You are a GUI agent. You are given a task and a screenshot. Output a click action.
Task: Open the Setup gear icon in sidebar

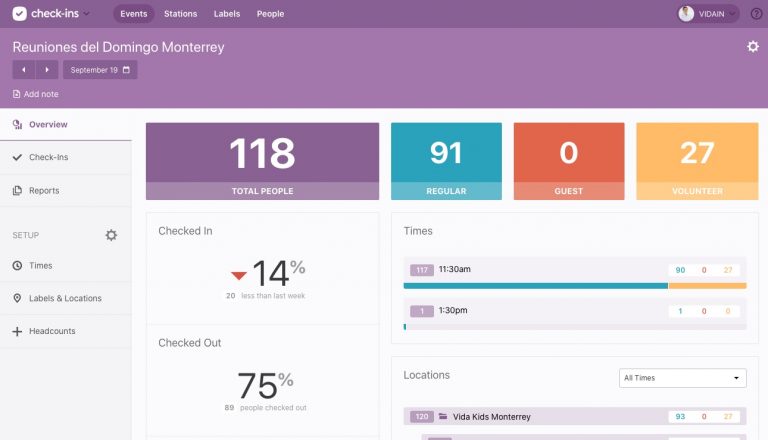[111, 235]
